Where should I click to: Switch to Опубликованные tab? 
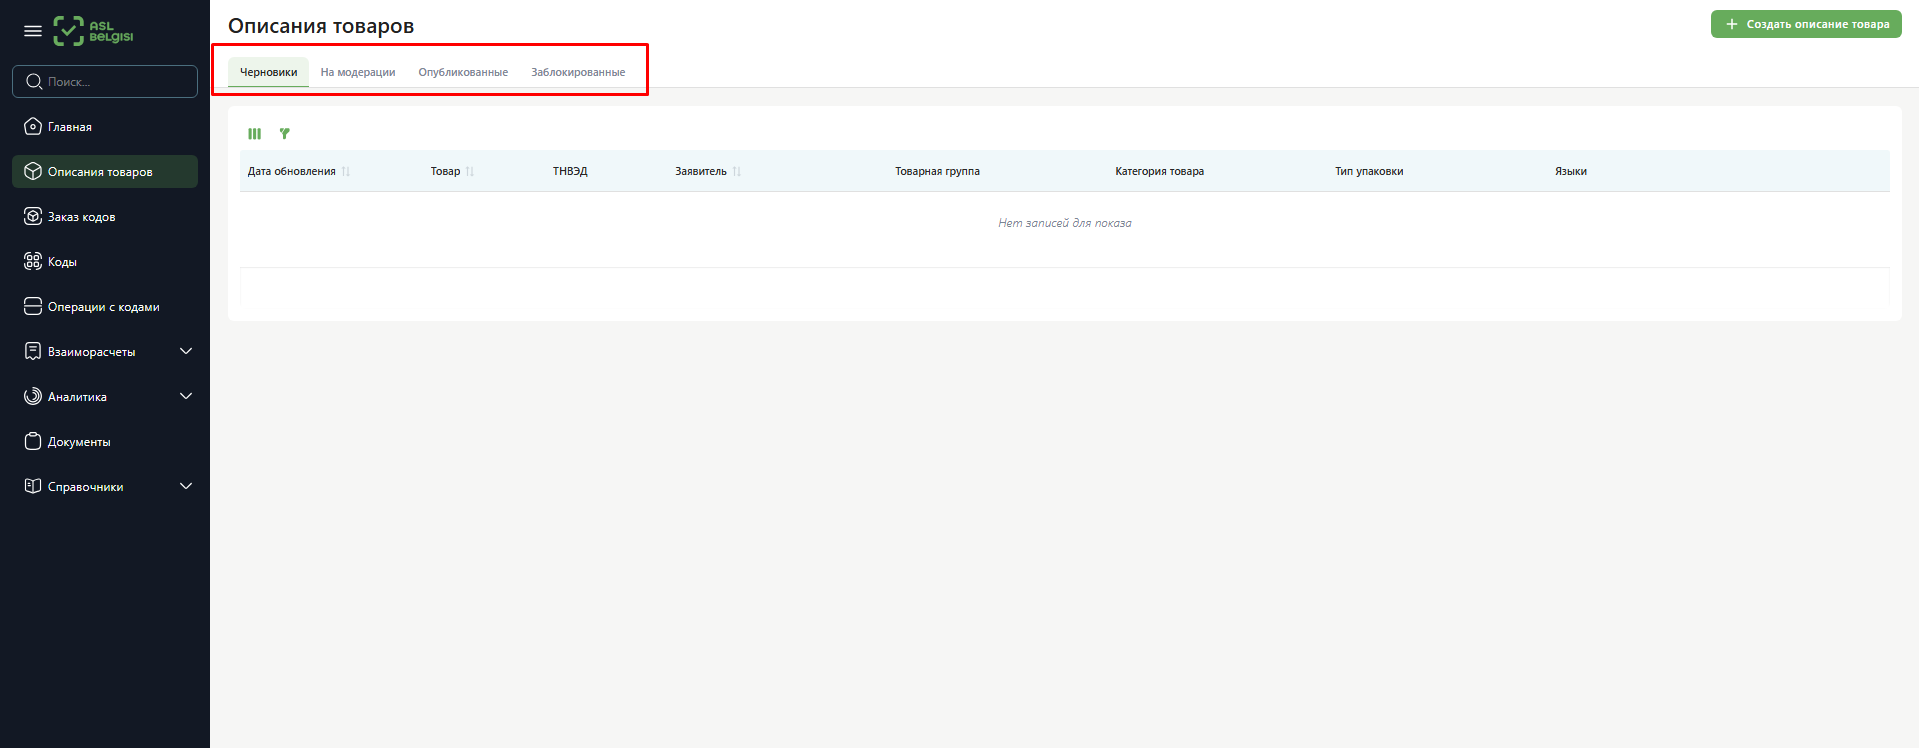(463, 72)
